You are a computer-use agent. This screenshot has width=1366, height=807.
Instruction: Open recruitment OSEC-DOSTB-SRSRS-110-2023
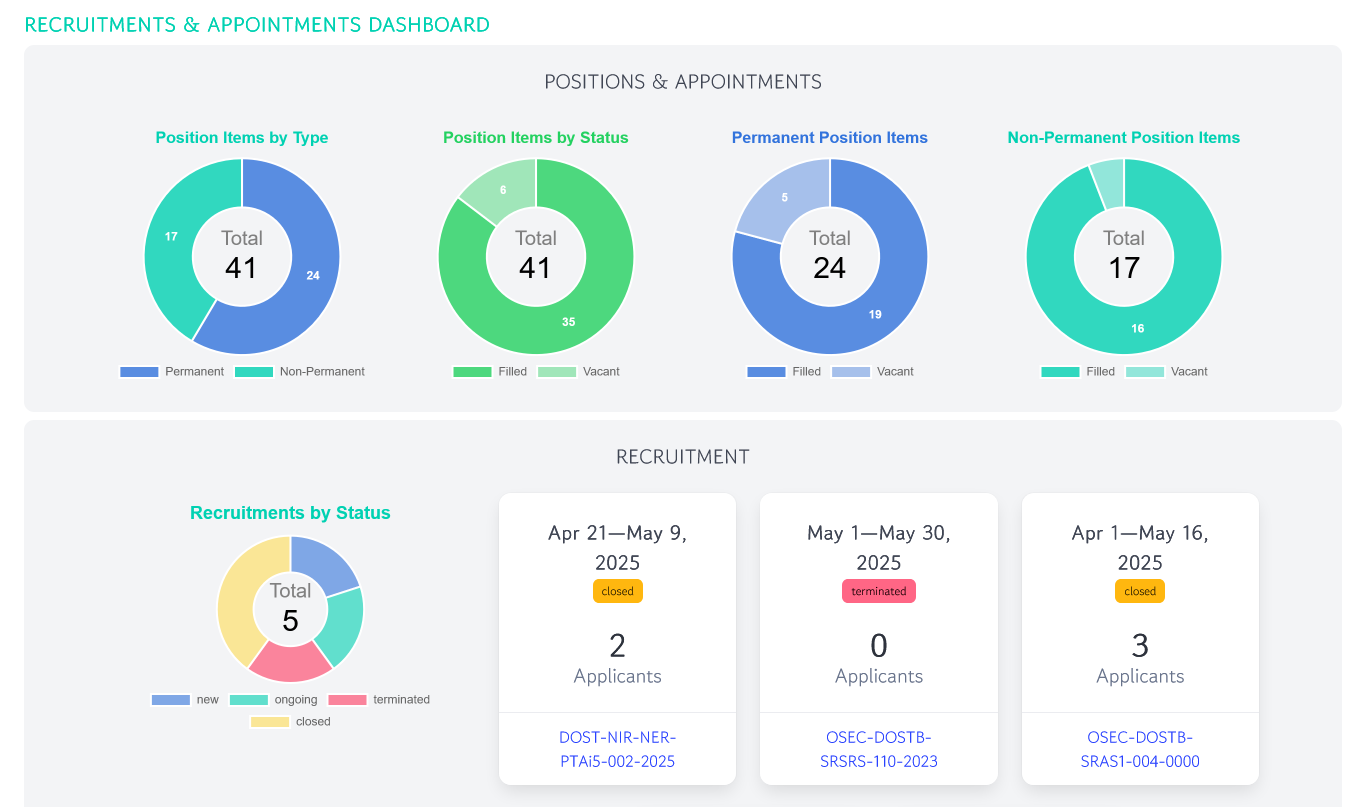click(878, 748)
